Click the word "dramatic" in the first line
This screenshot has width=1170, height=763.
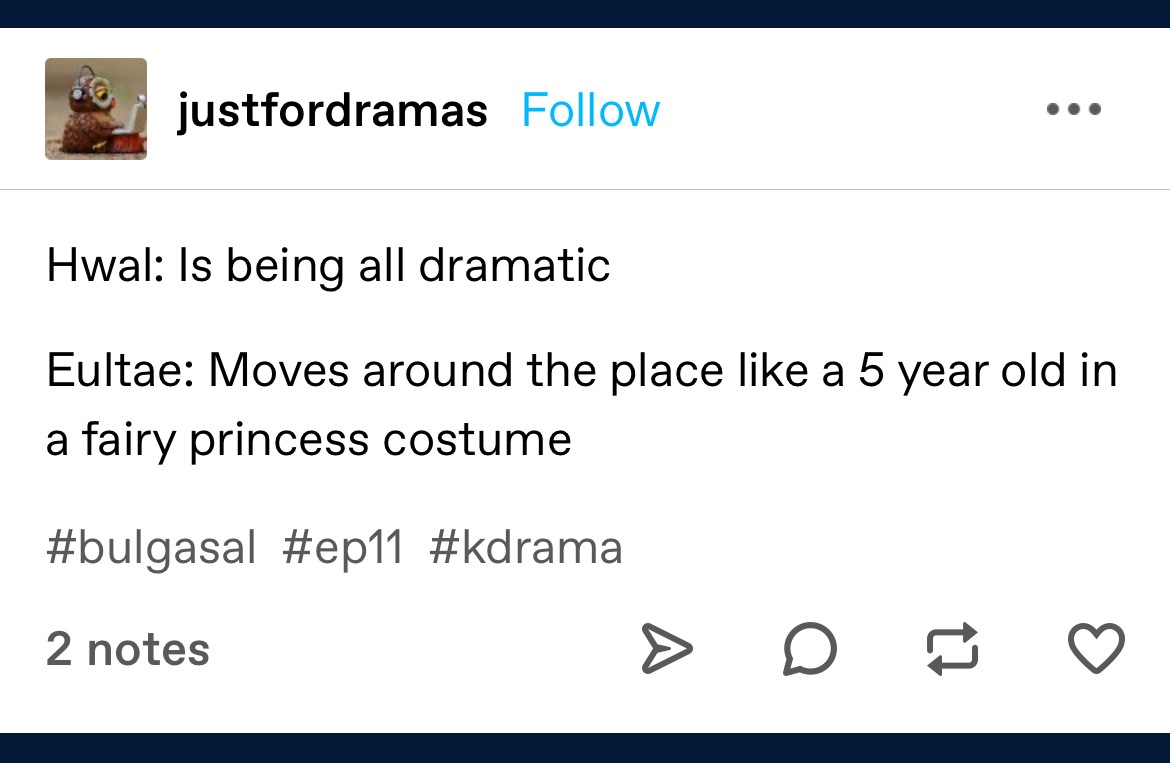point(513,265)
